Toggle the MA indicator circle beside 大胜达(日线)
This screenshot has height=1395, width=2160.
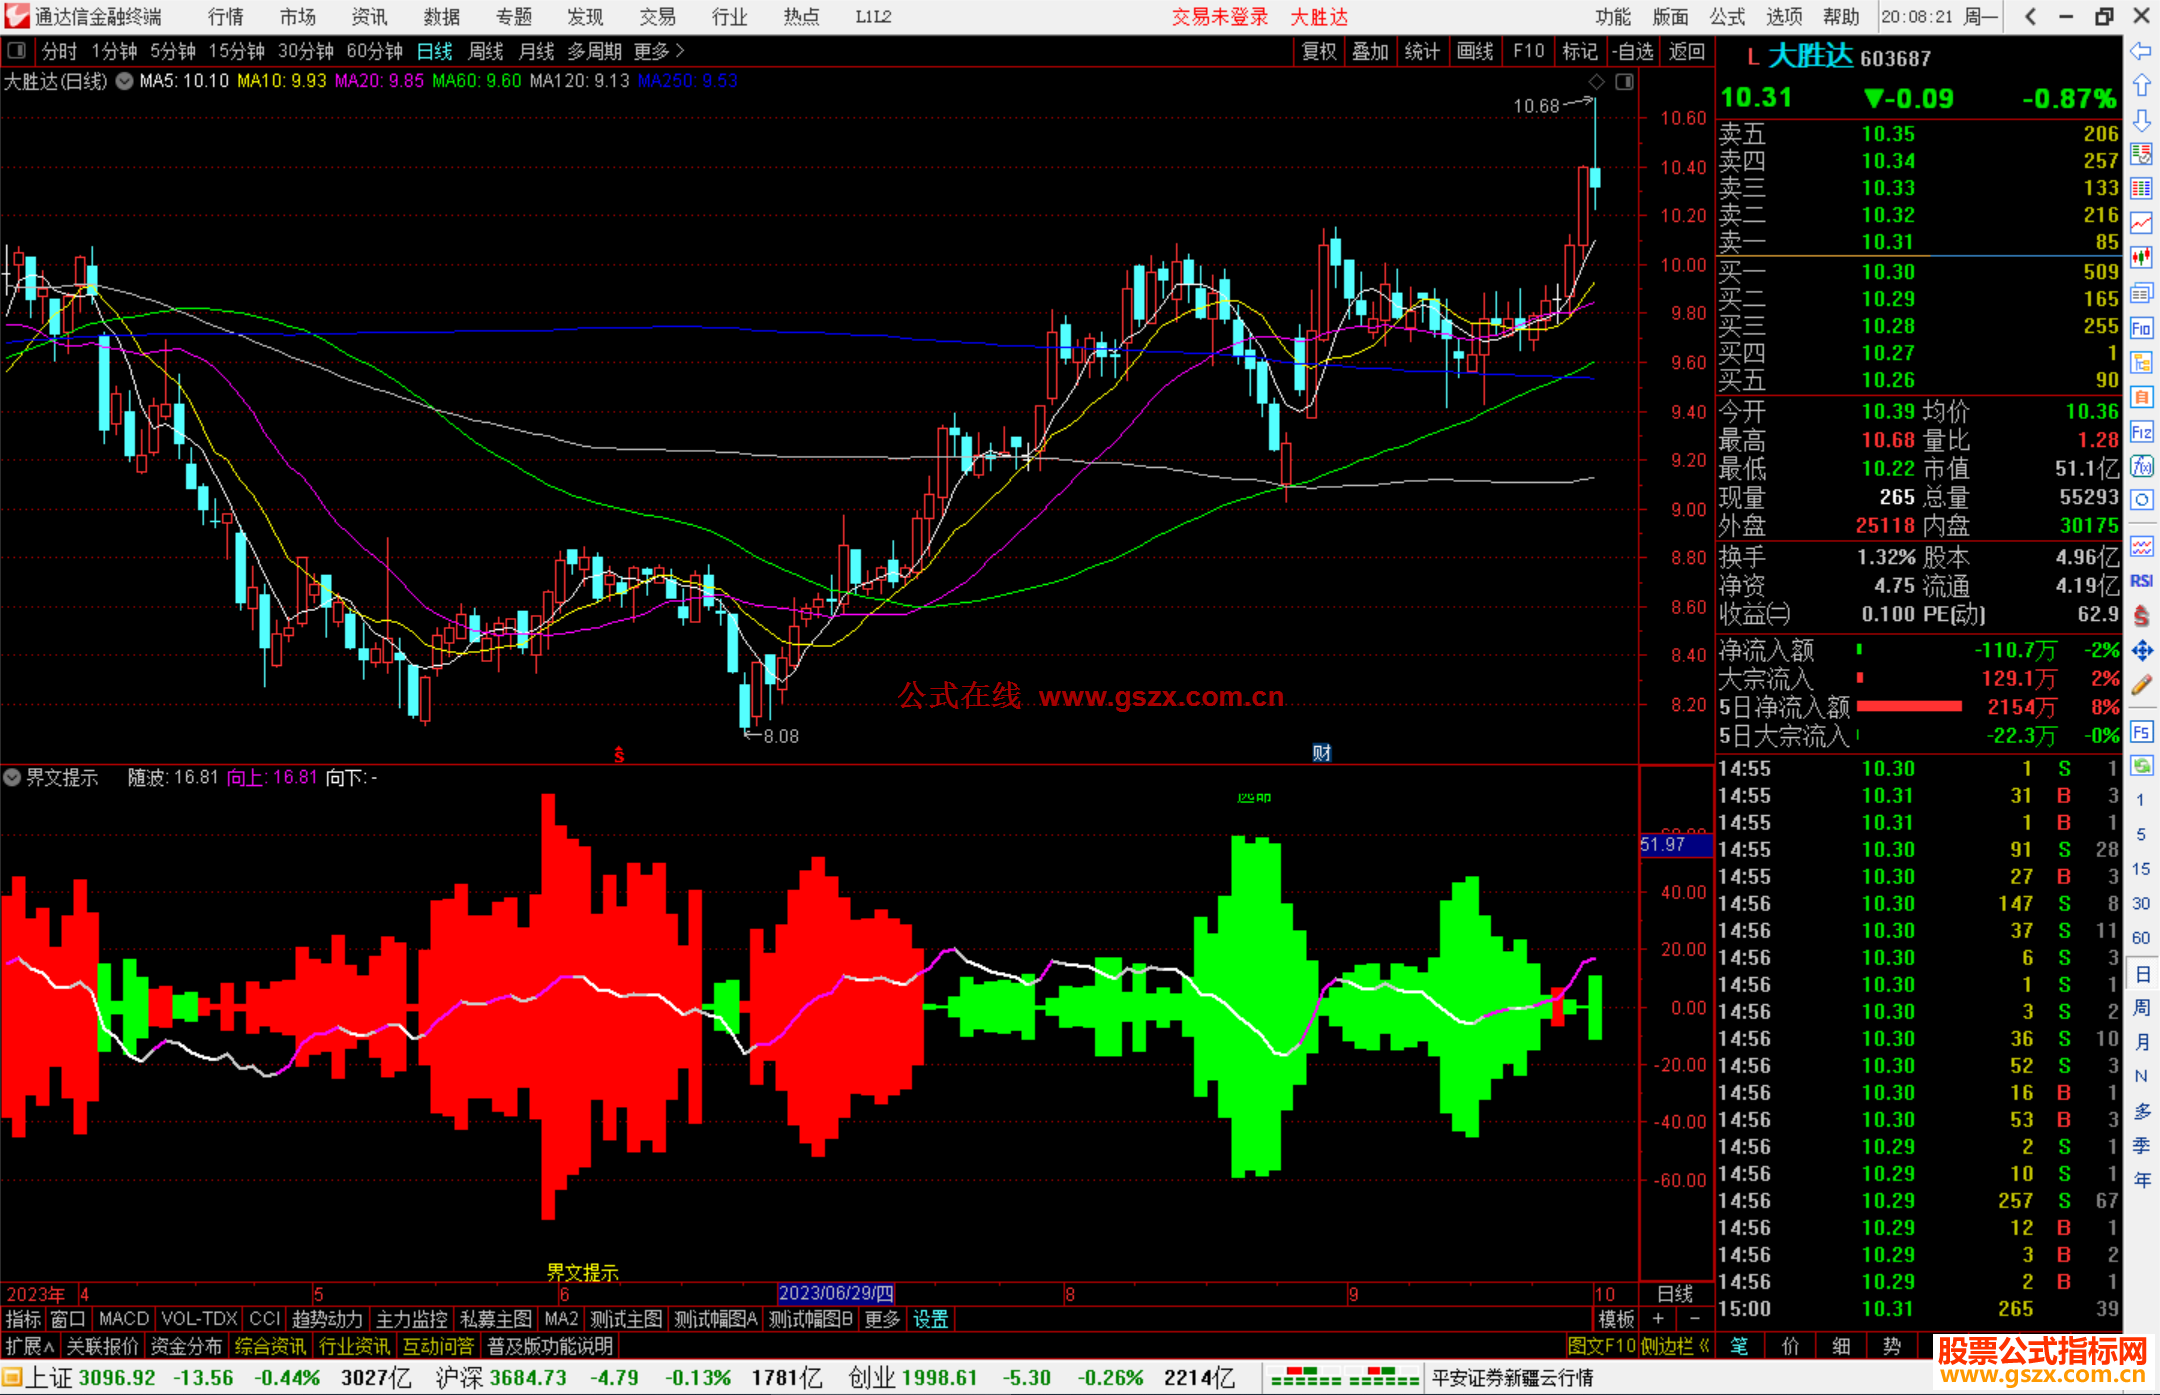pos(124,81)
